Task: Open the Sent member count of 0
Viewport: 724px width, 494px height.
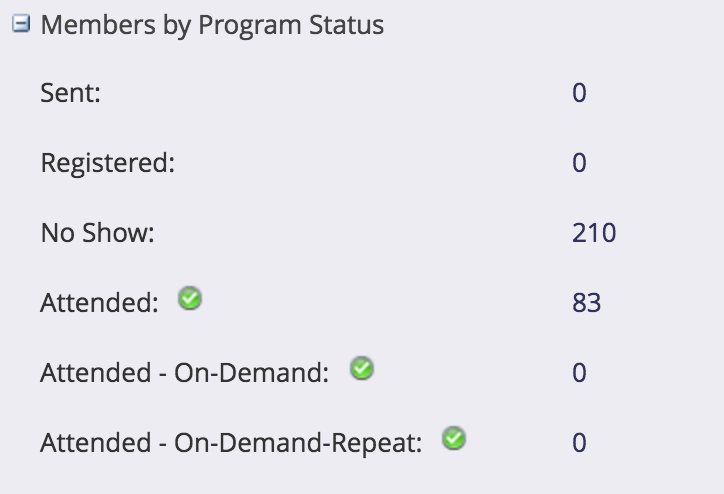Action: [579, 93]
